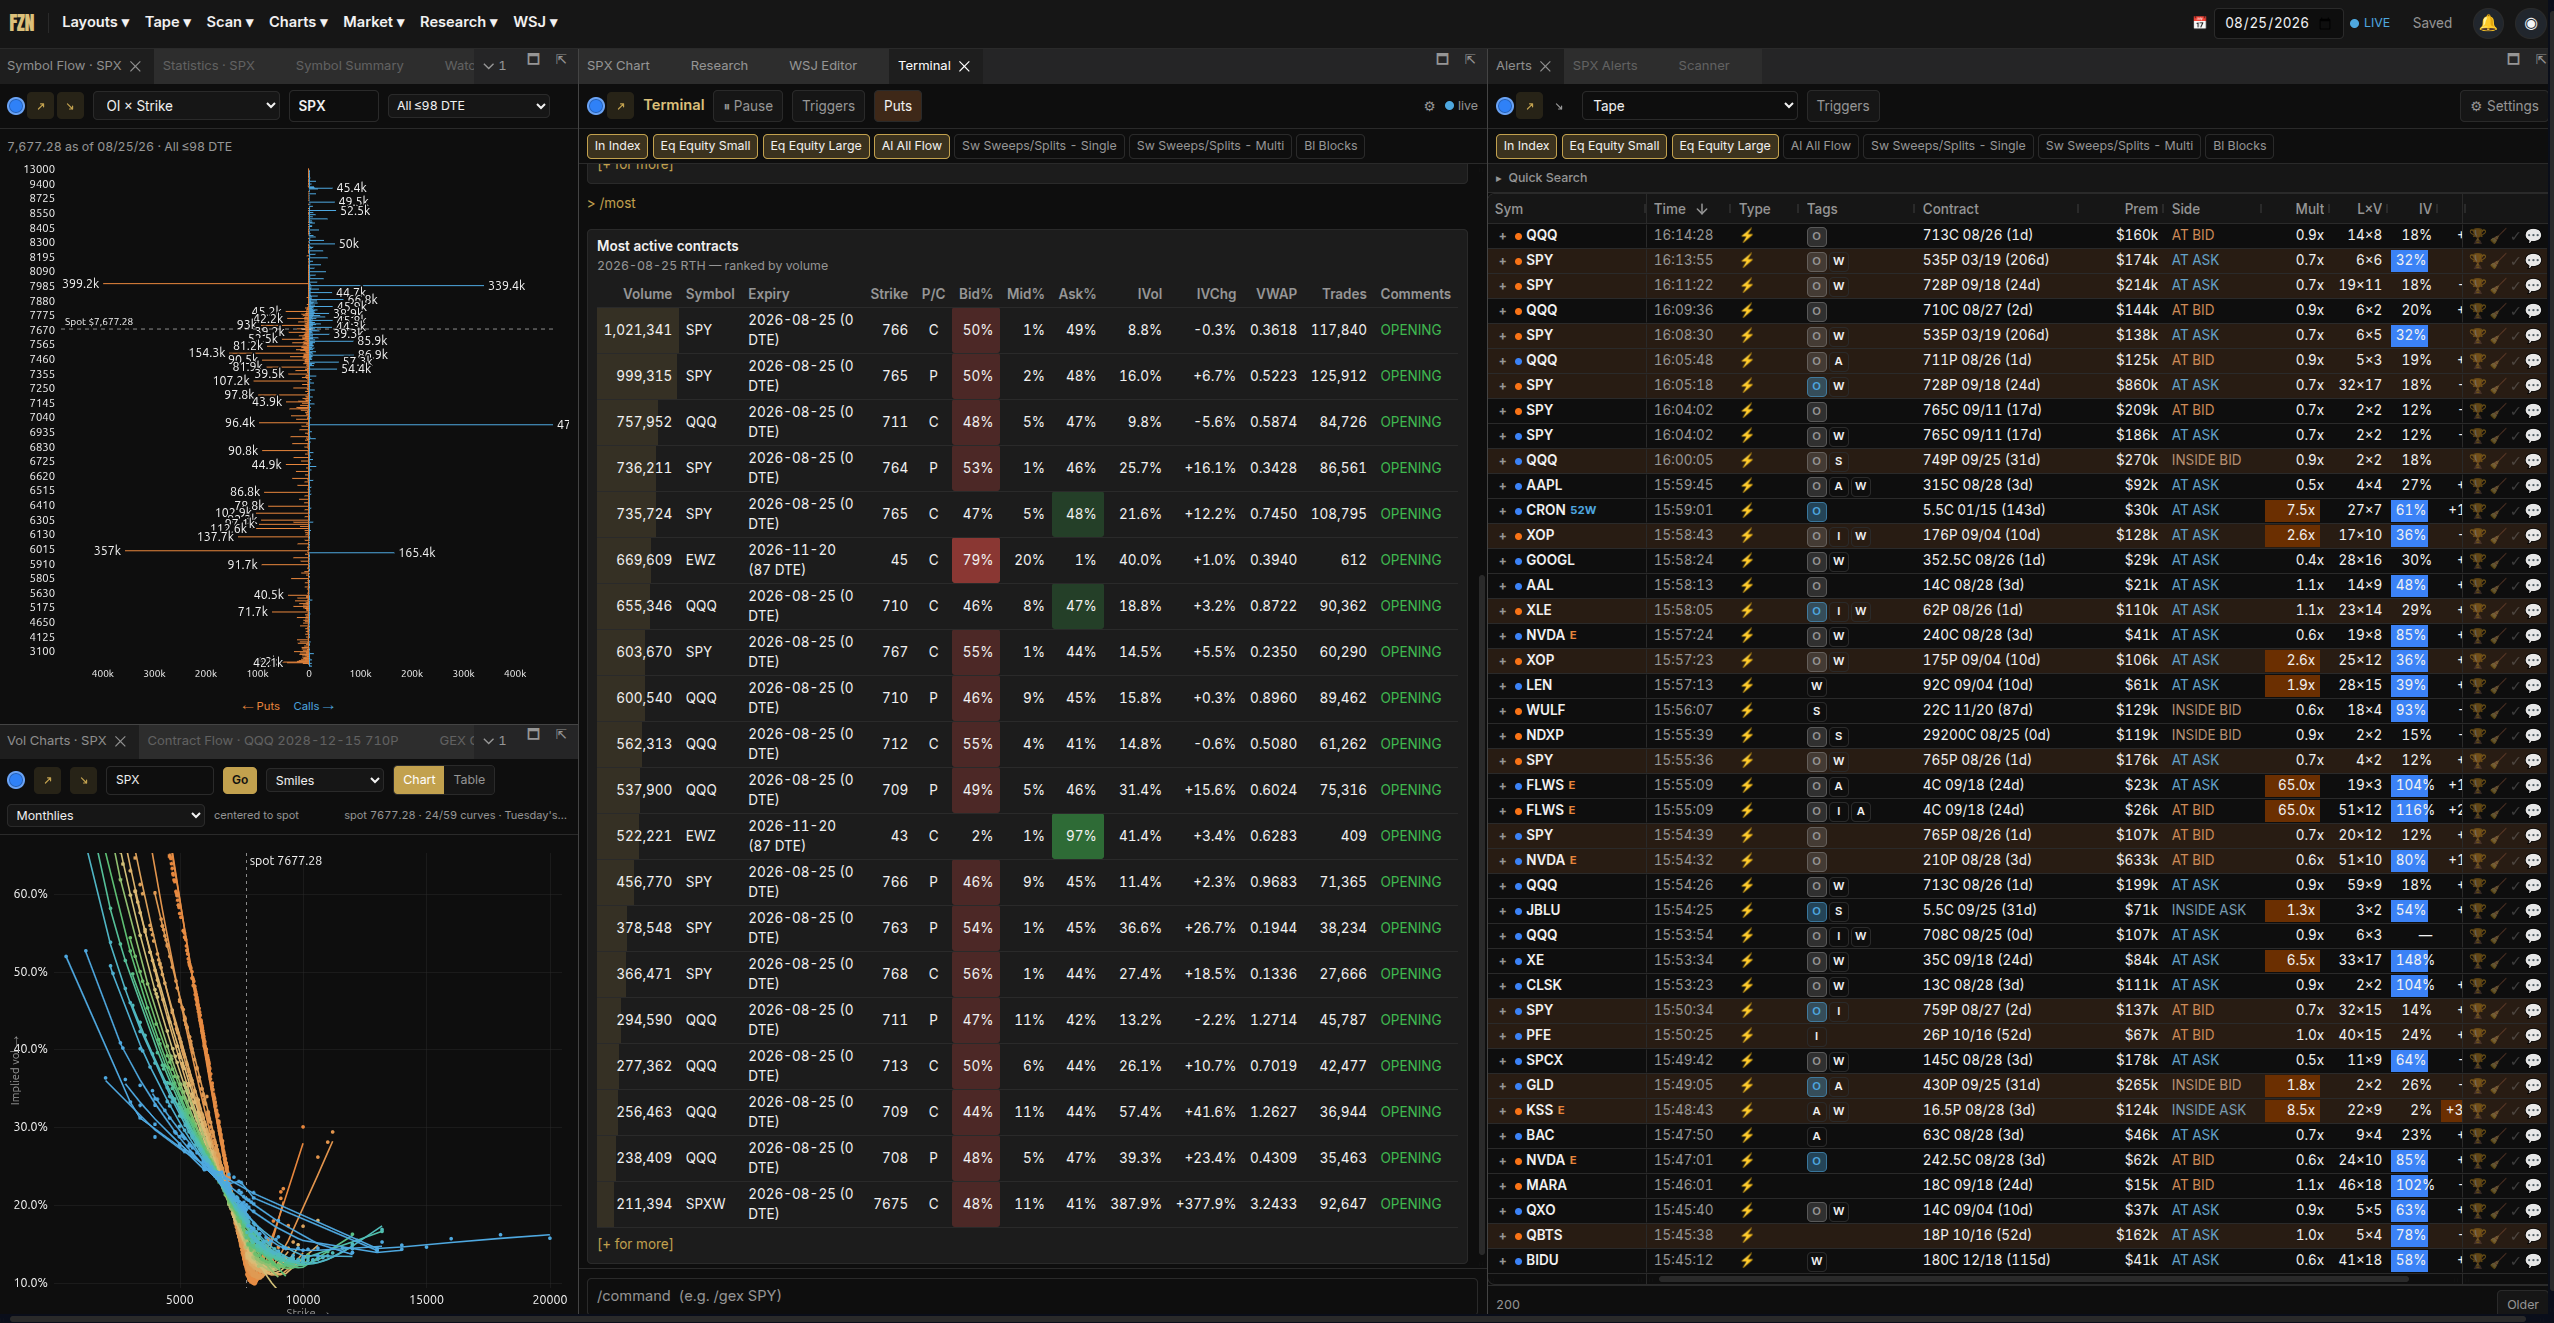Switch to the Statistics · SPX tab
This screenshot has height=1323, width=2554.
209,66
